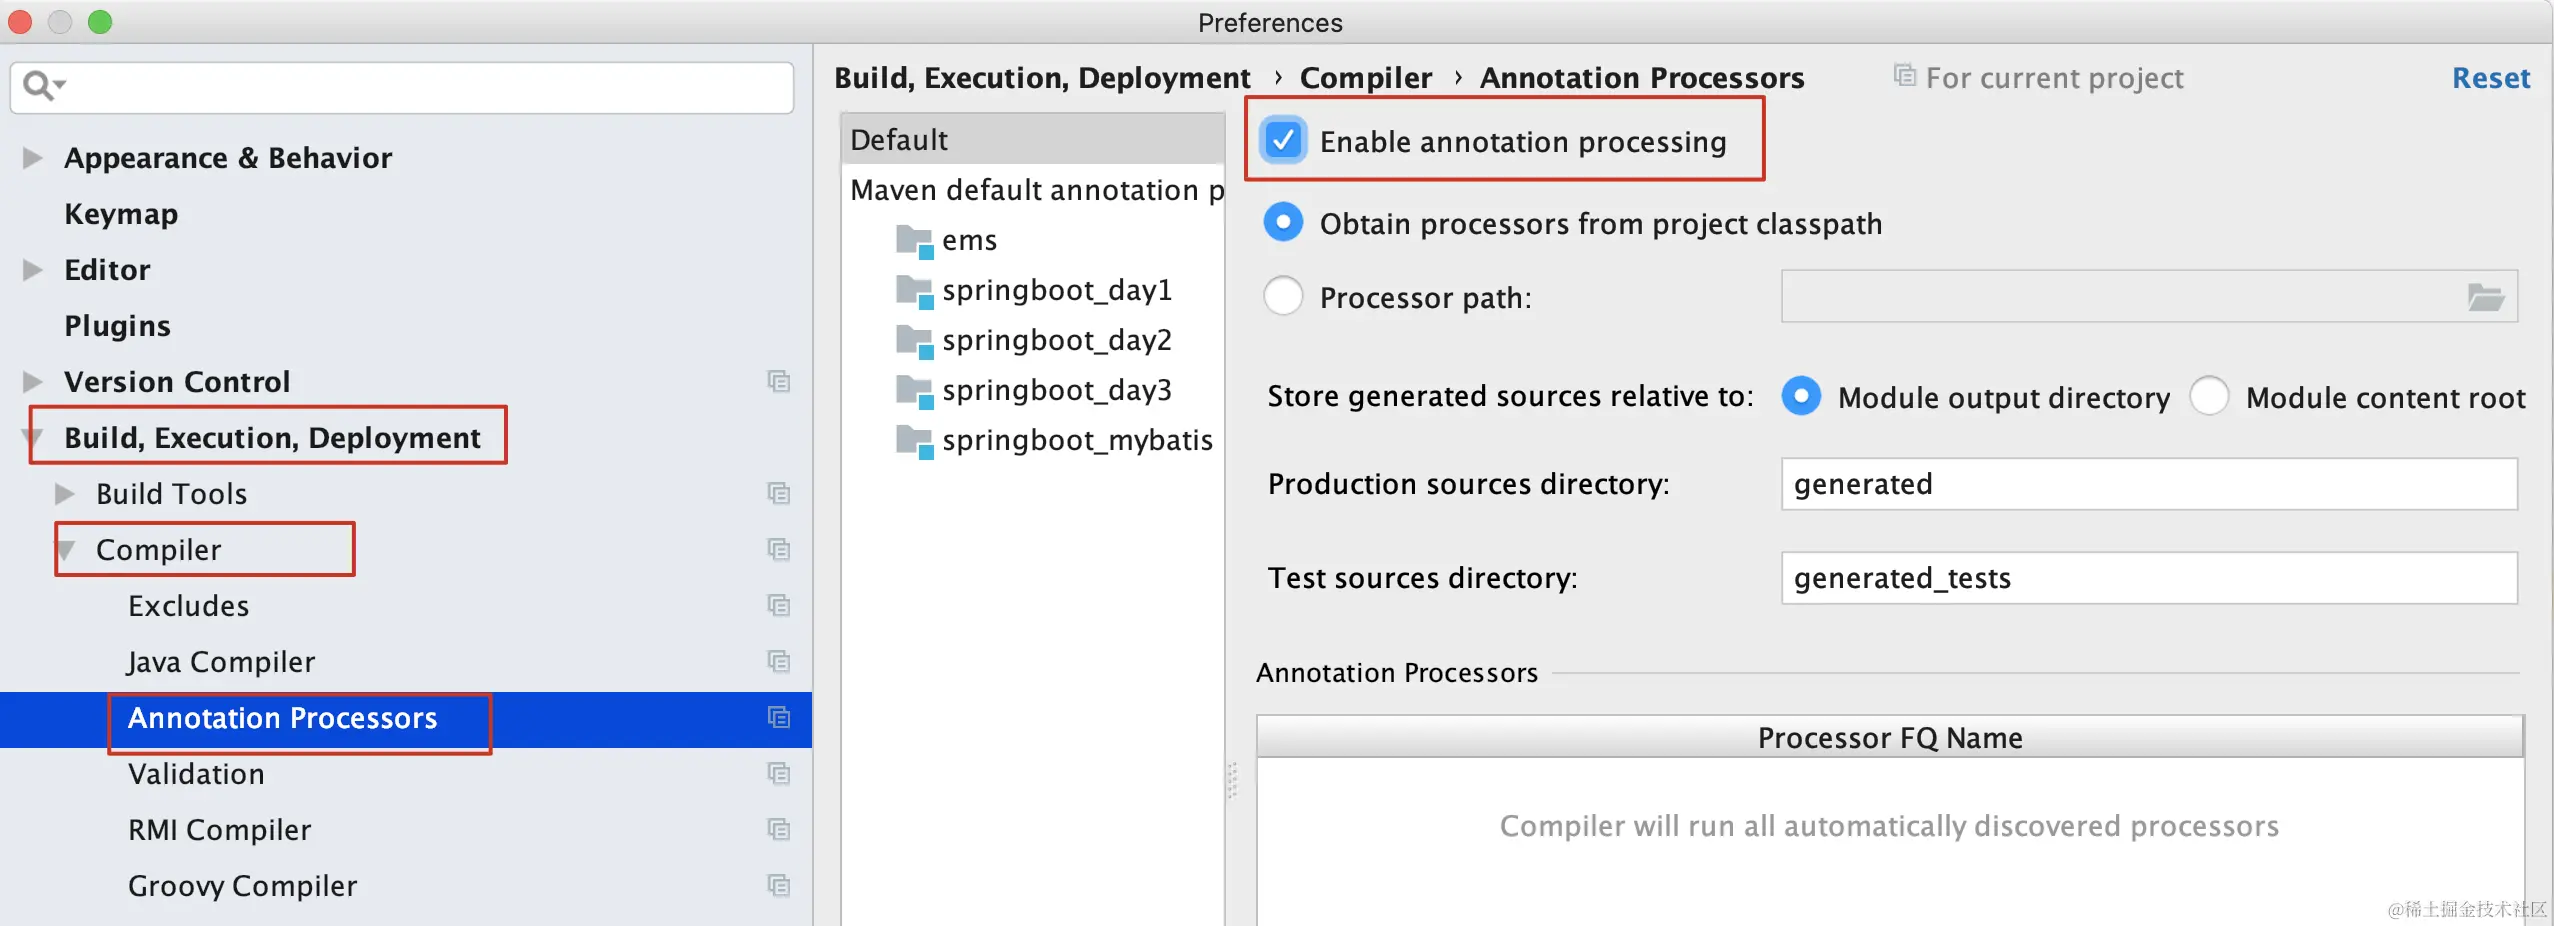Viewport: 2554px width, 926px height.
Task: Click the Reset link
Action: coord(2490,78)
